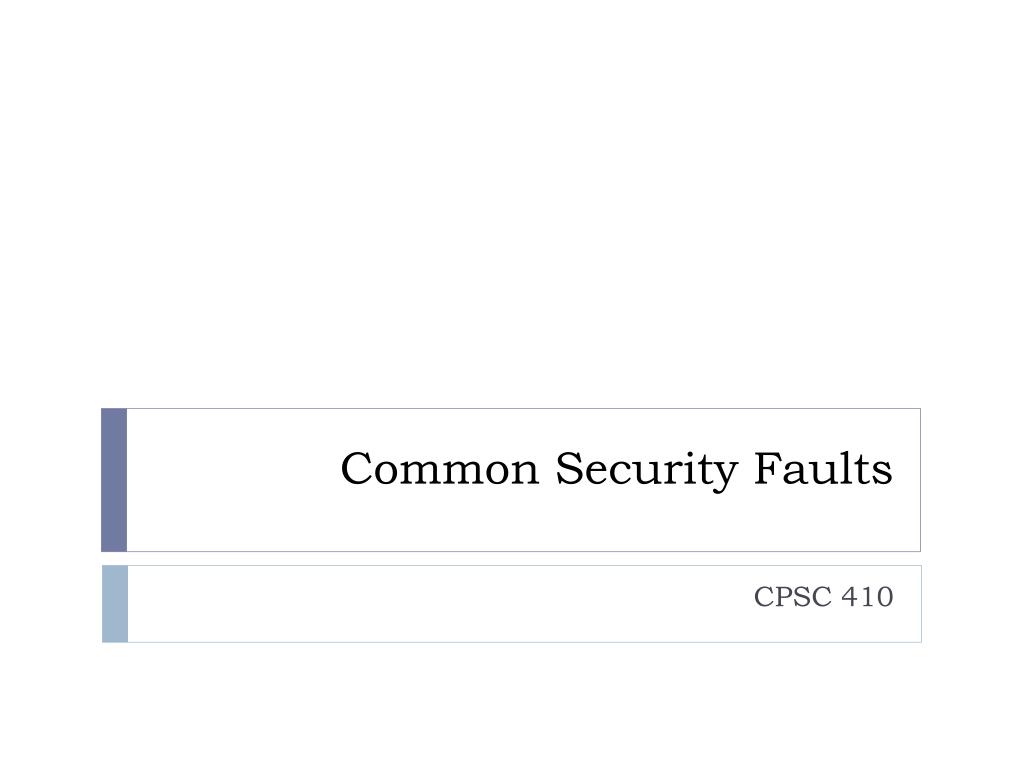Click the letter "C" starting "Common"
This screenshot has height=768, width=1024.
pyautogui.click(x=357, y=468)
